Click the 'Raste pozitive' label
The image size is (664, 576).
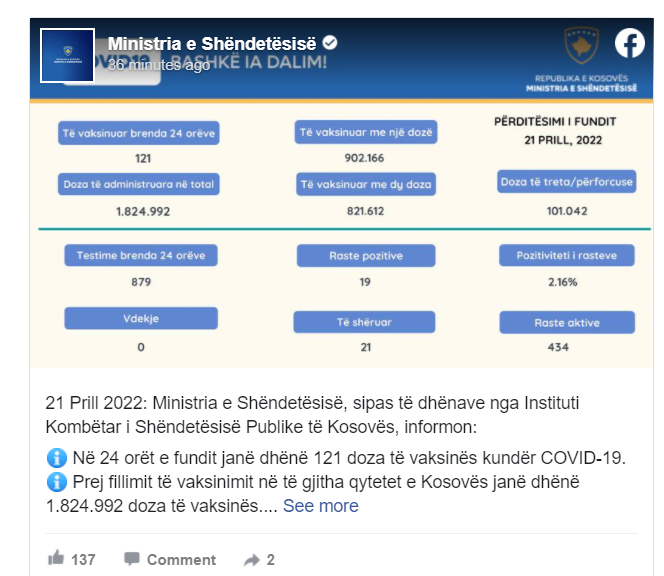pos(365,256)
